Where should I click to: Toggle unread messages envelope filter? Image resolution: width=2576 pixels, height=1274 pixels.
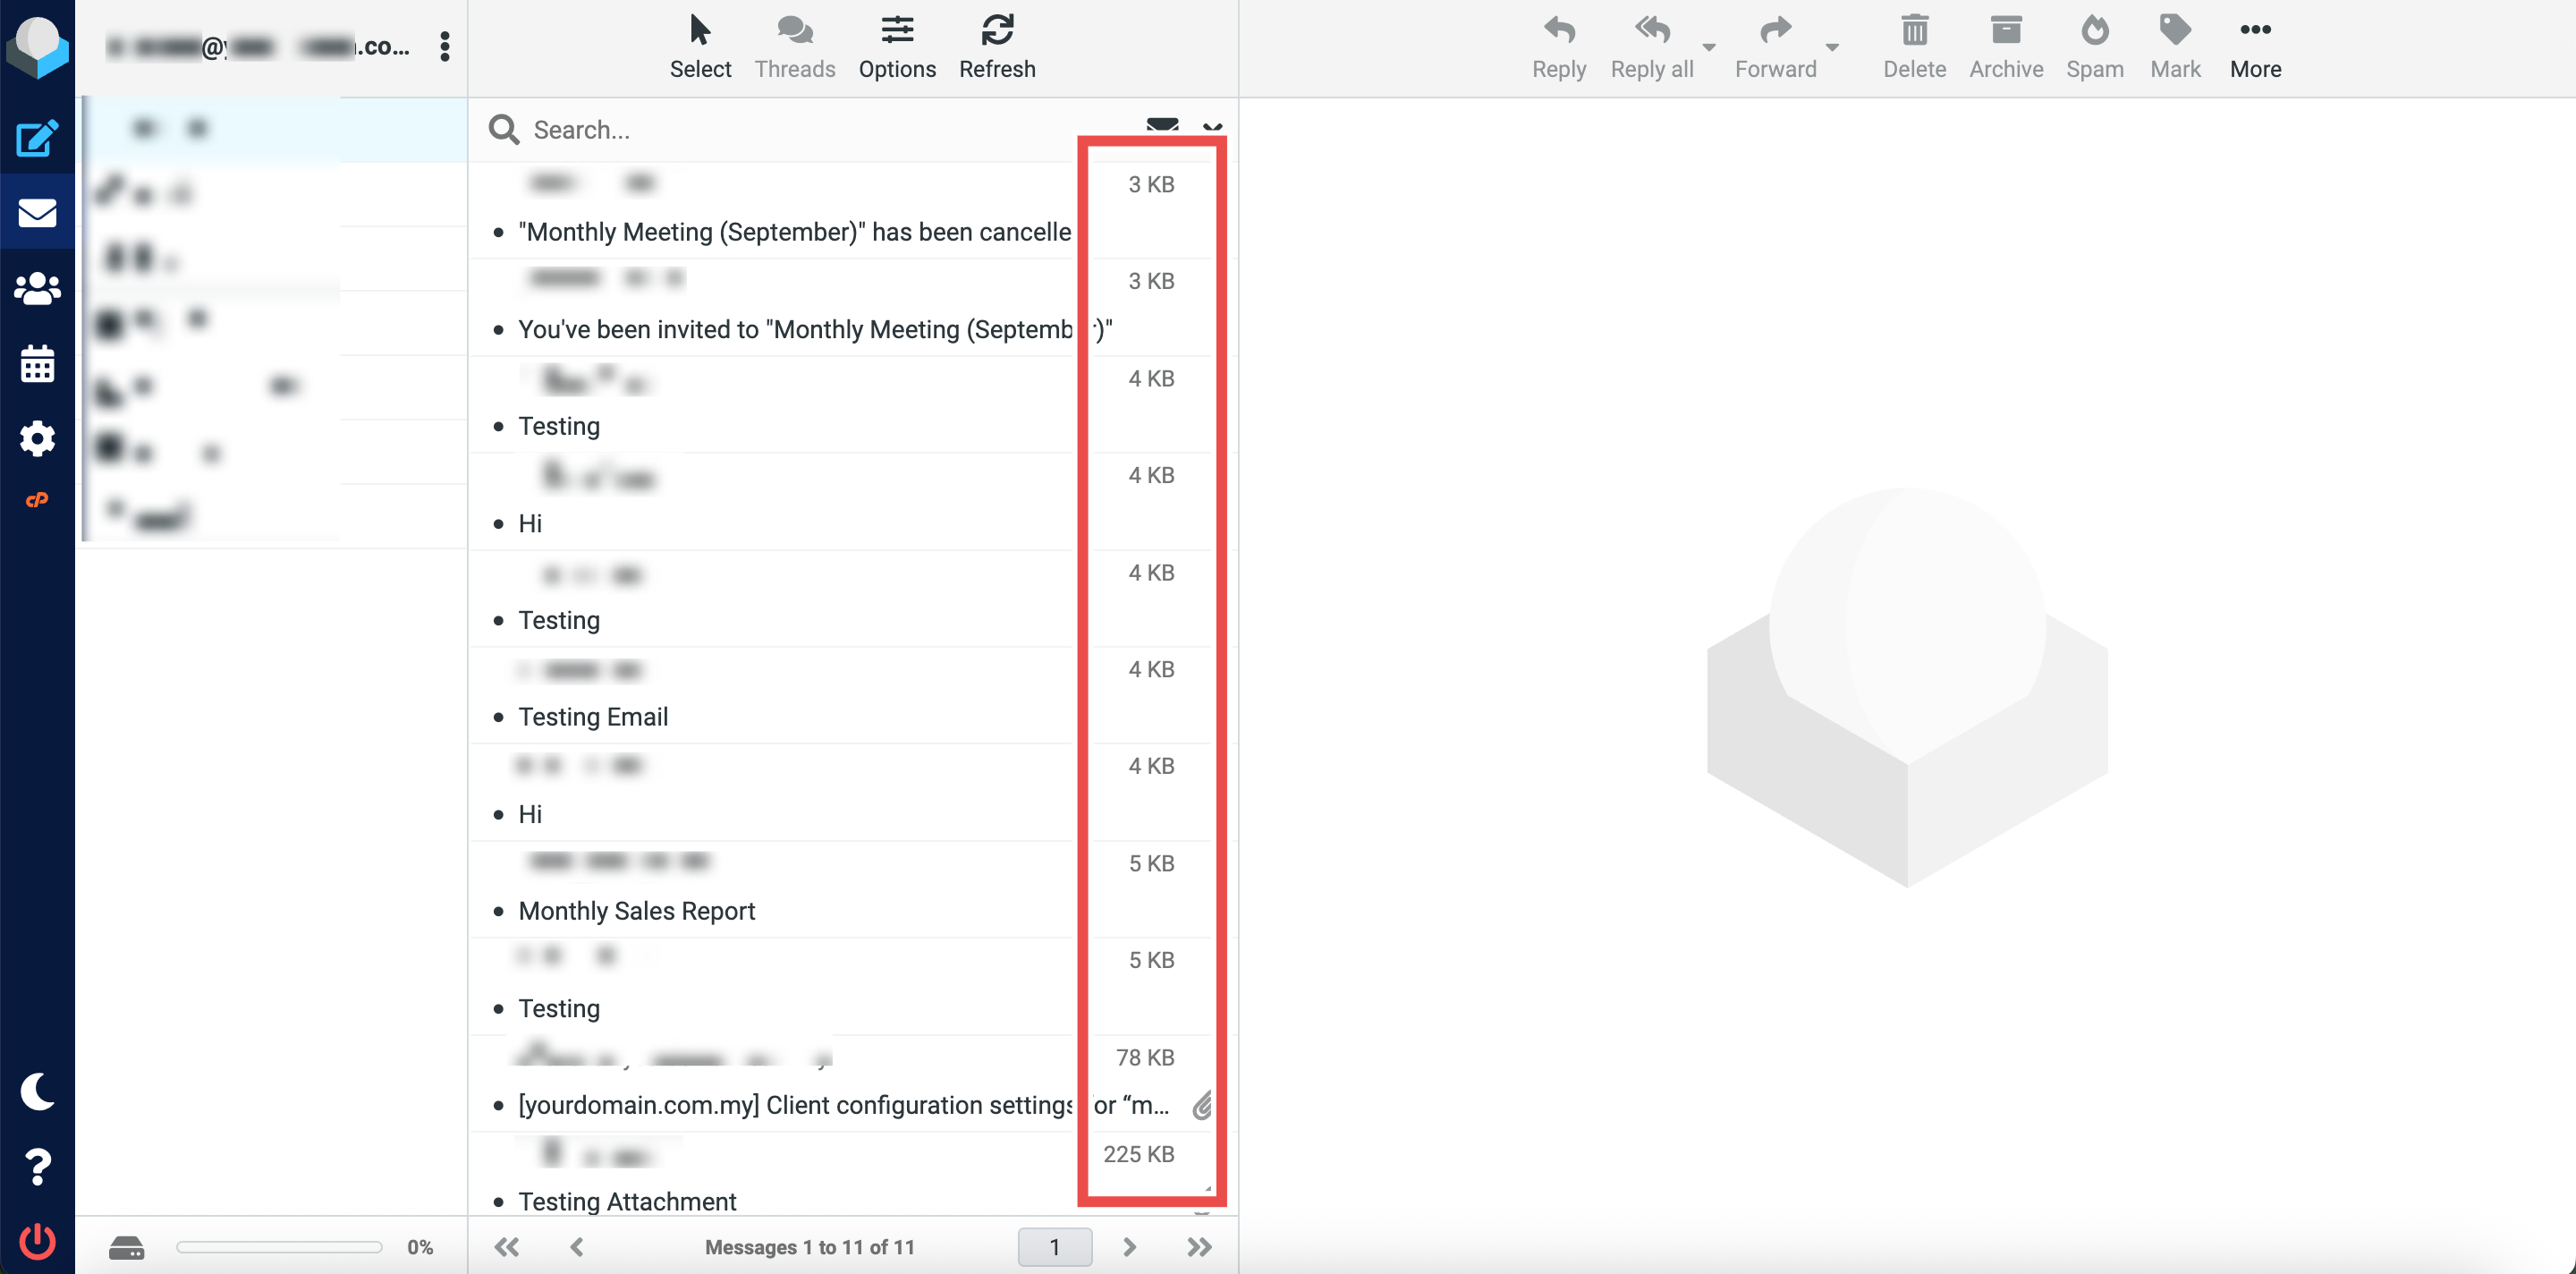pyautogui.click(x=1162, y=126)
